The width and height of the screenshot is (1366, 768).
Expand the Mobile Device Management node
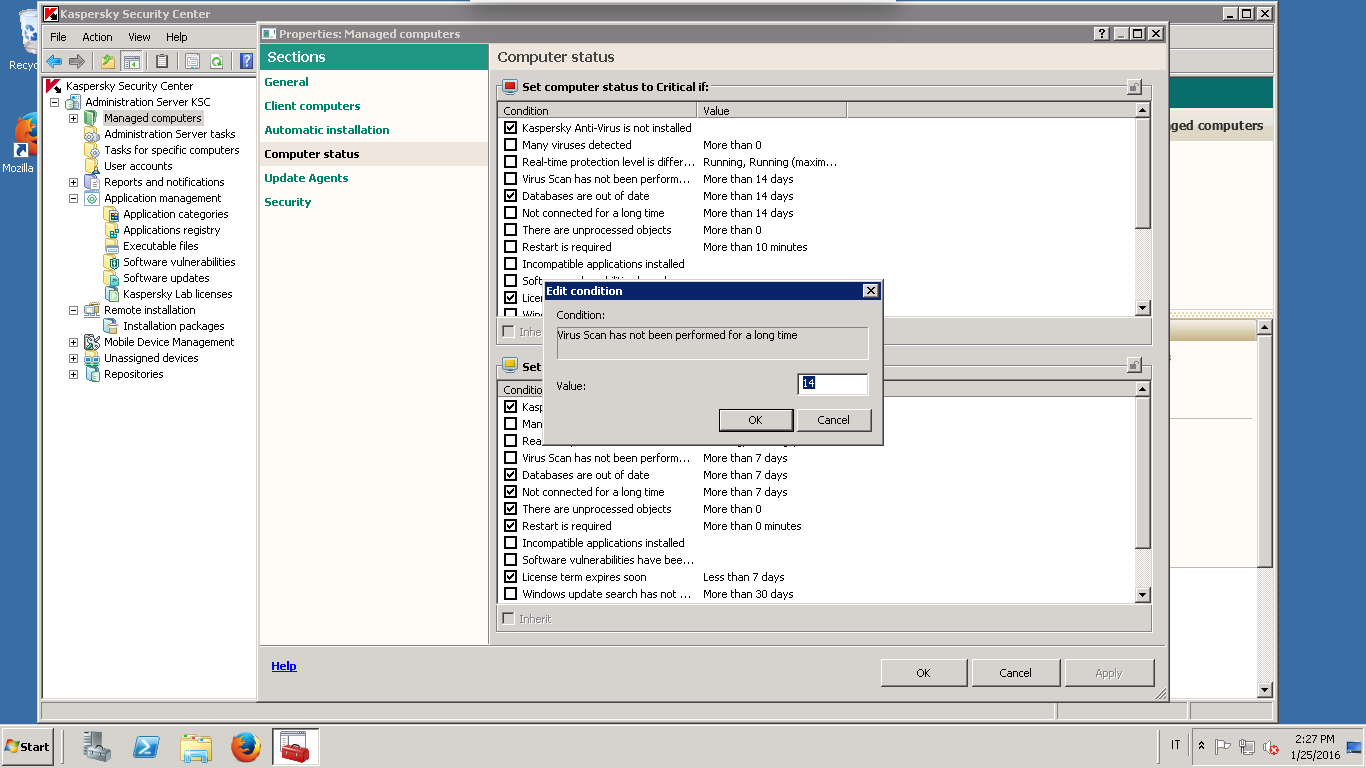(x=73, y=342)
